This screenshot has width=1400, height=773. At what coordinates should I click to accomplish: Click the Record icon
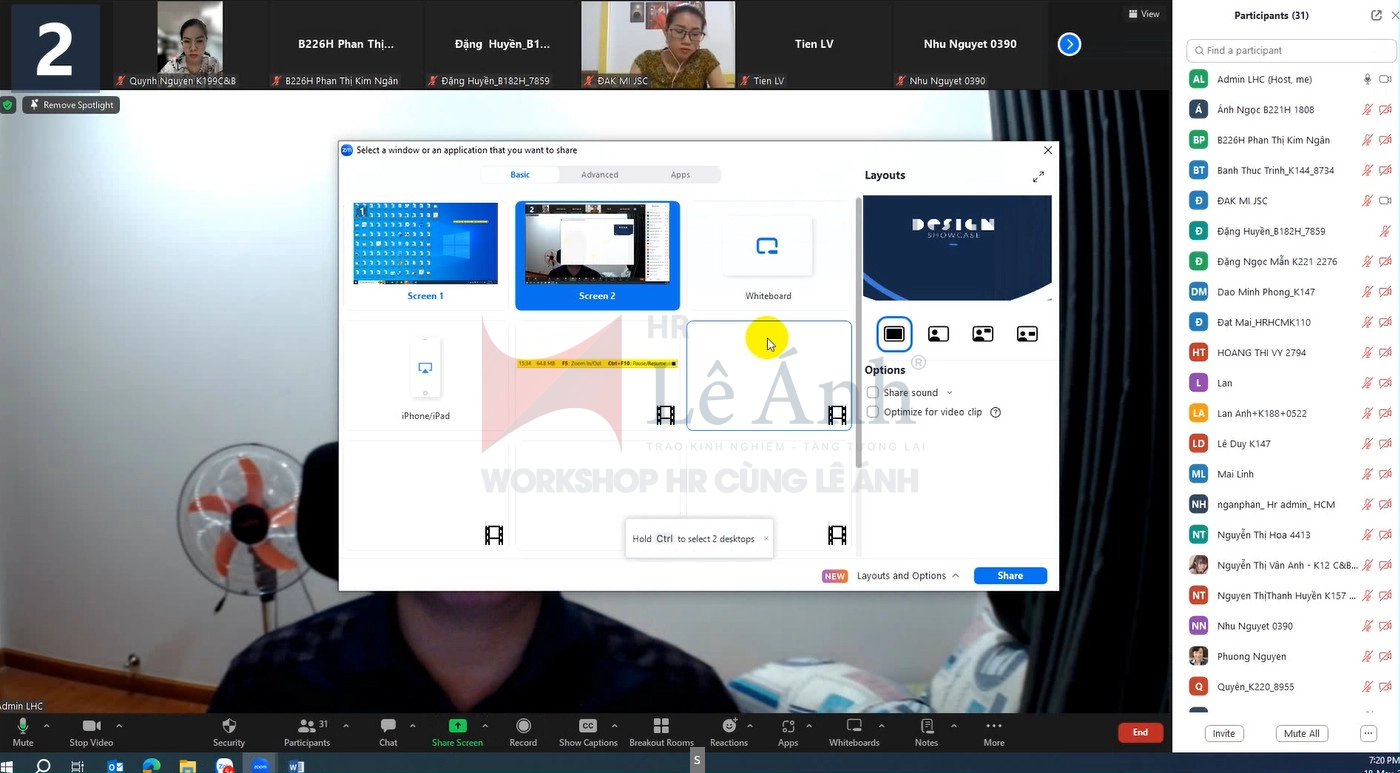pos(523,726)
